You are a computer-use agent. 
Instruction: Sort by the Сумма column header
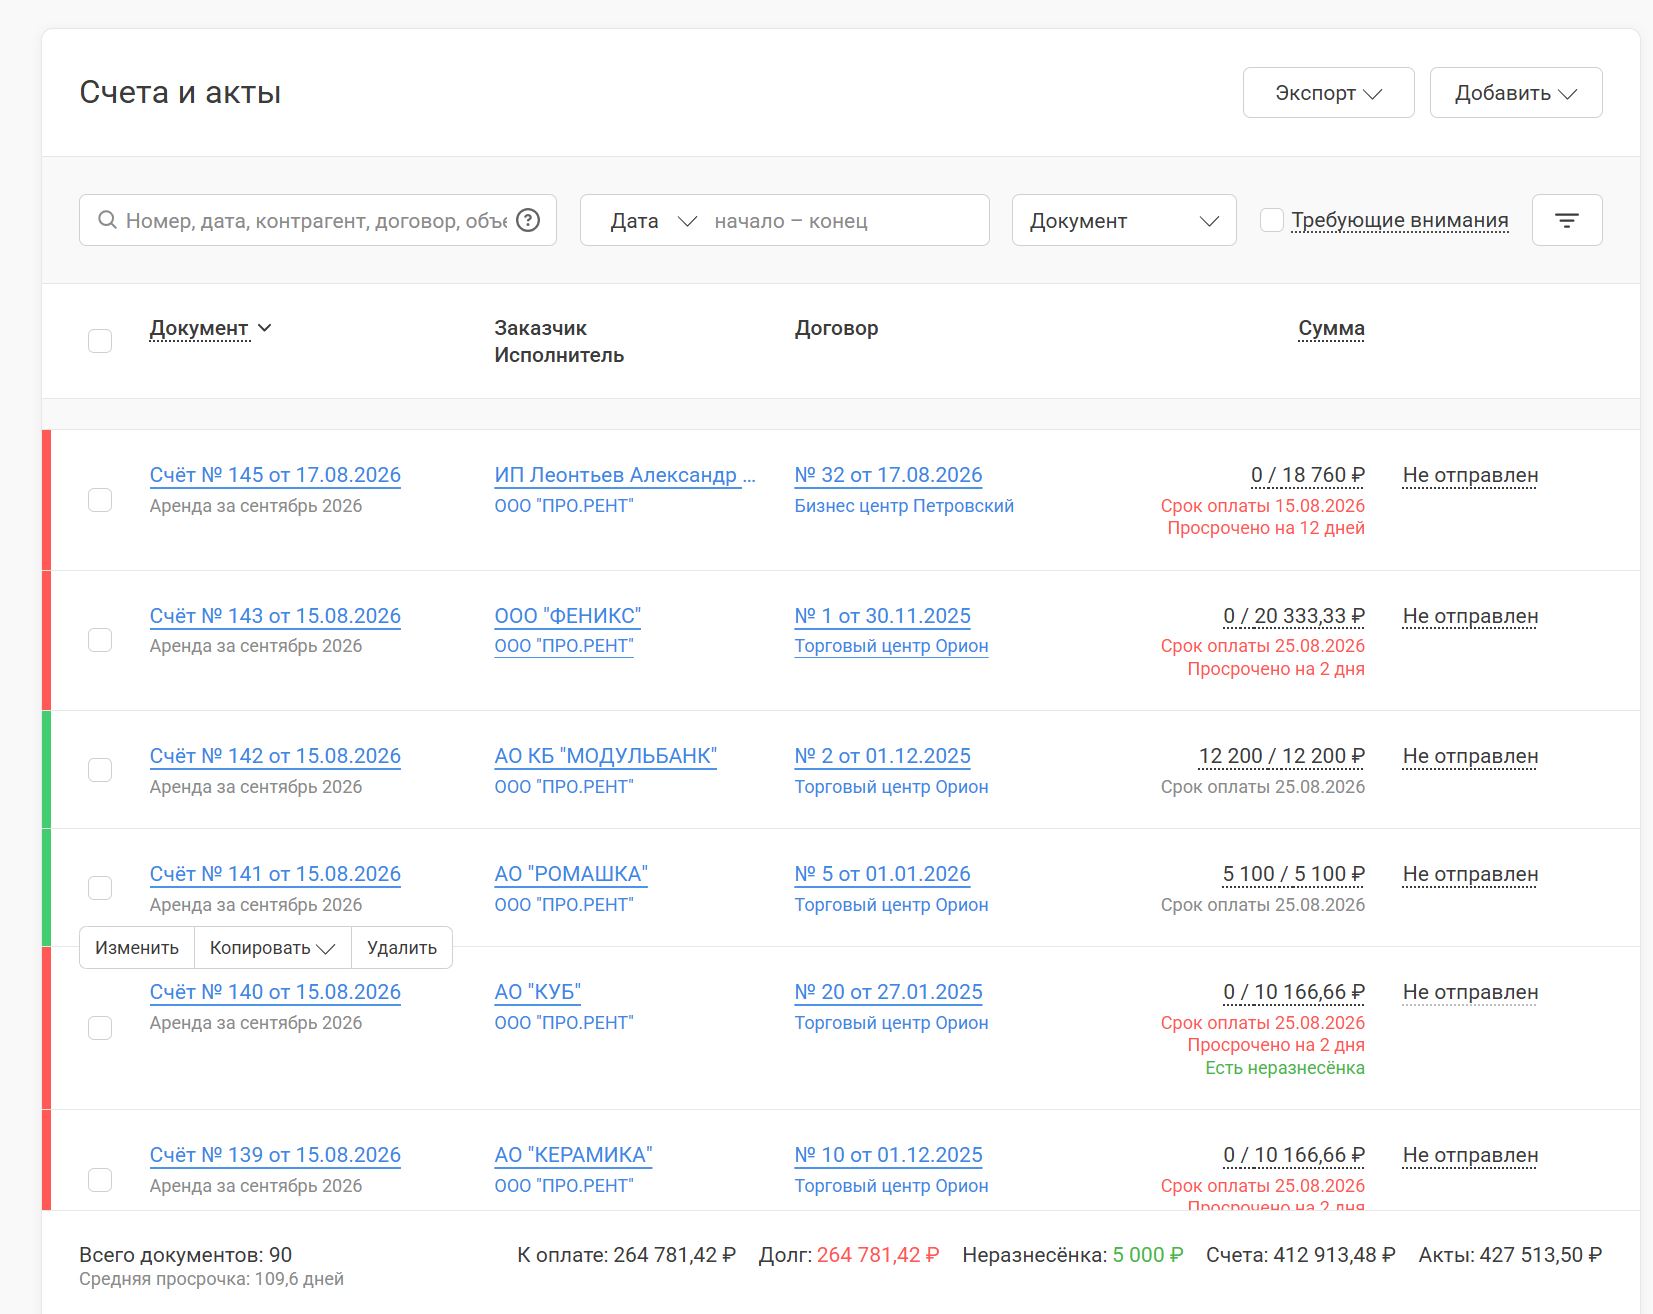(1331, 328)
